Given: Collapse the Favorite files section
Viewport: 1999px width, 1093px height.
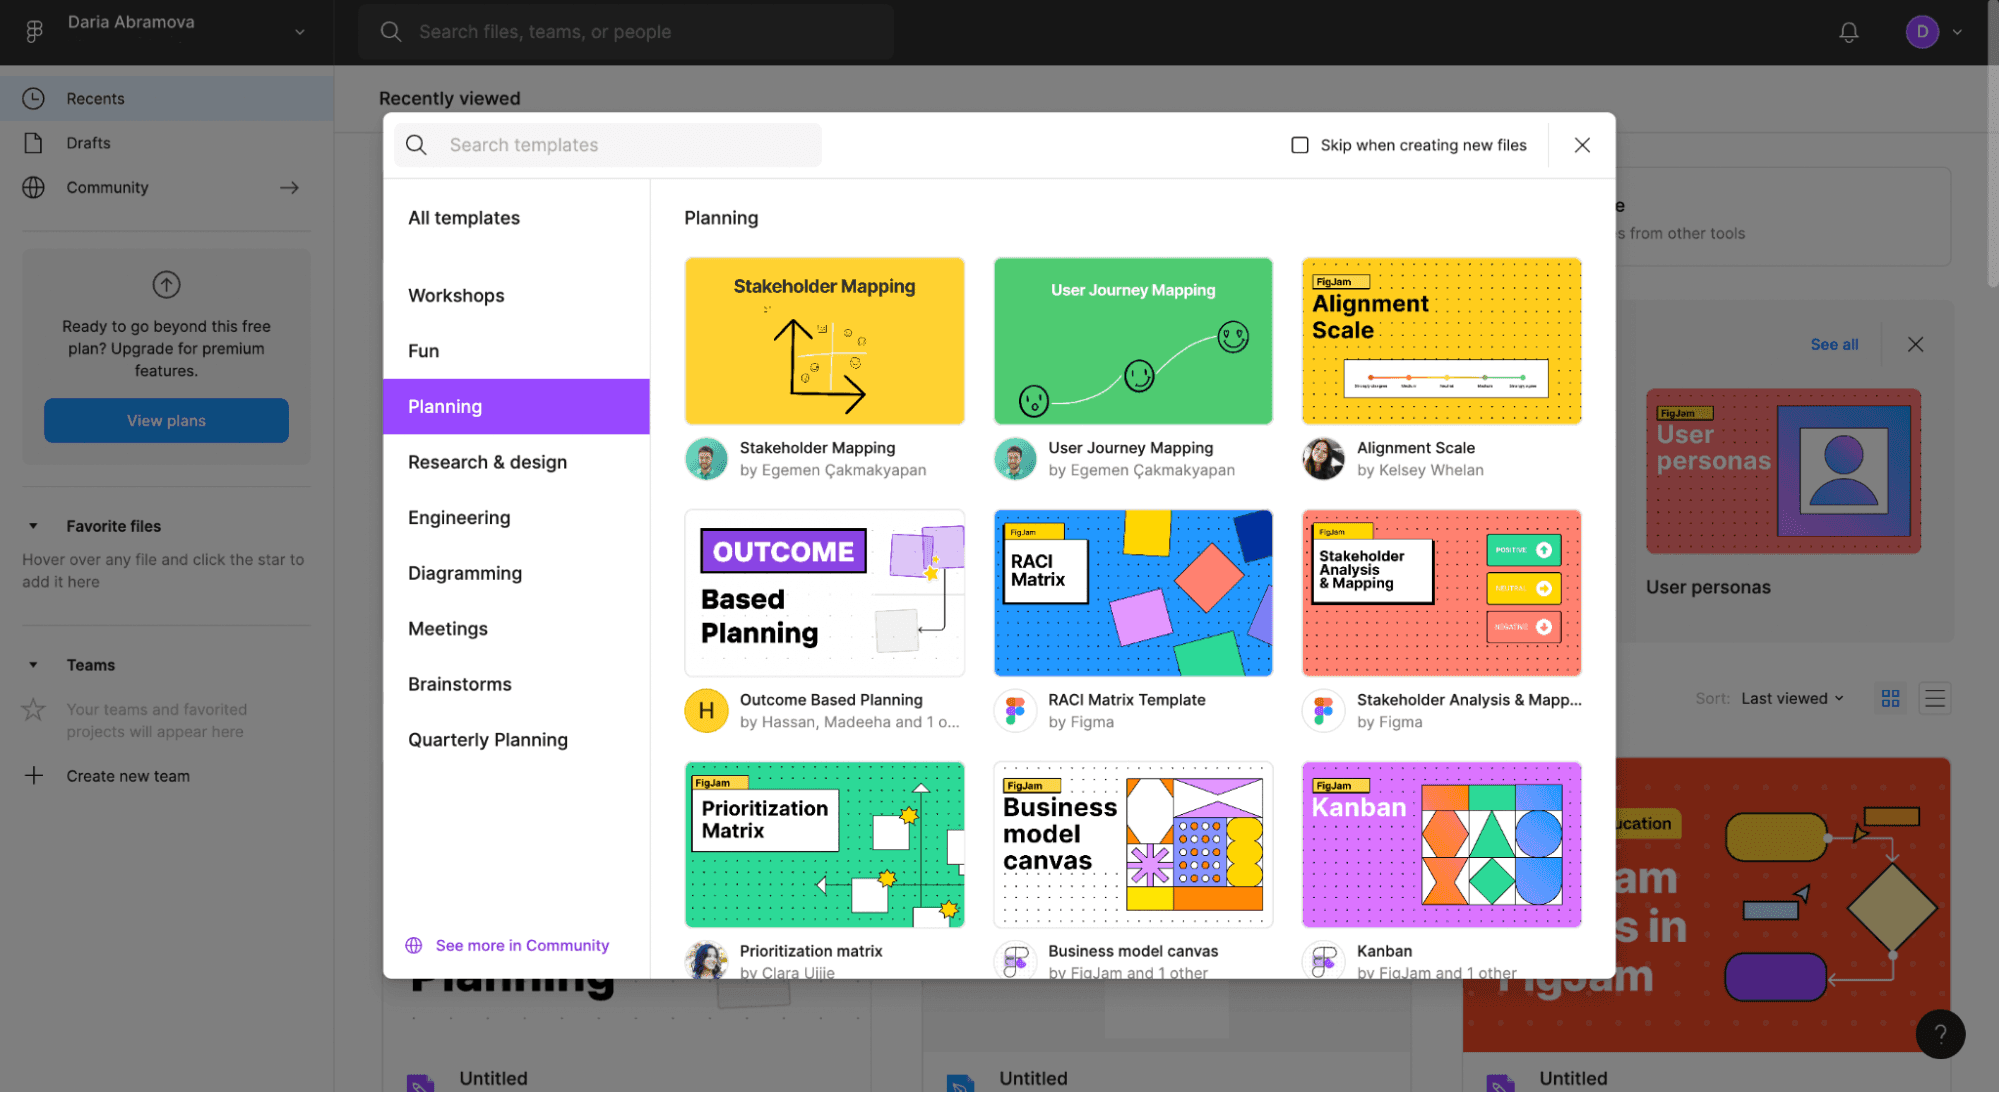Looking at the screenshot, I should coord(33,526).
